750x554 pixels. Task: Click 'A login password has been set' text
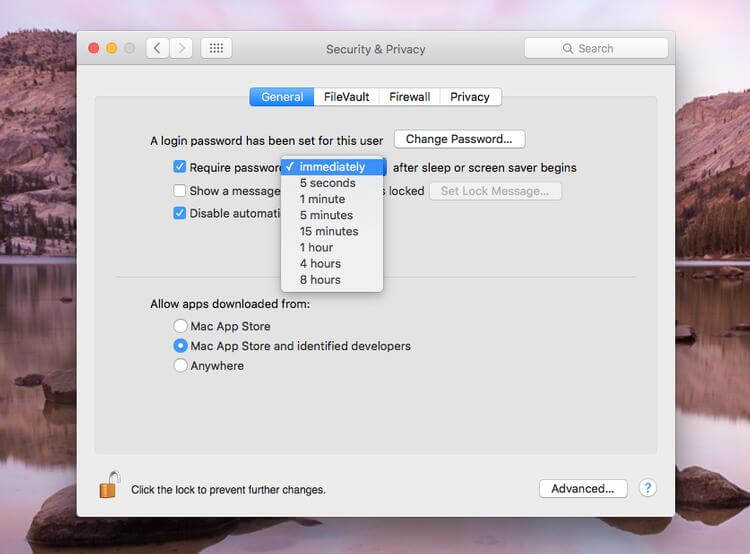(x=266, y=141)
